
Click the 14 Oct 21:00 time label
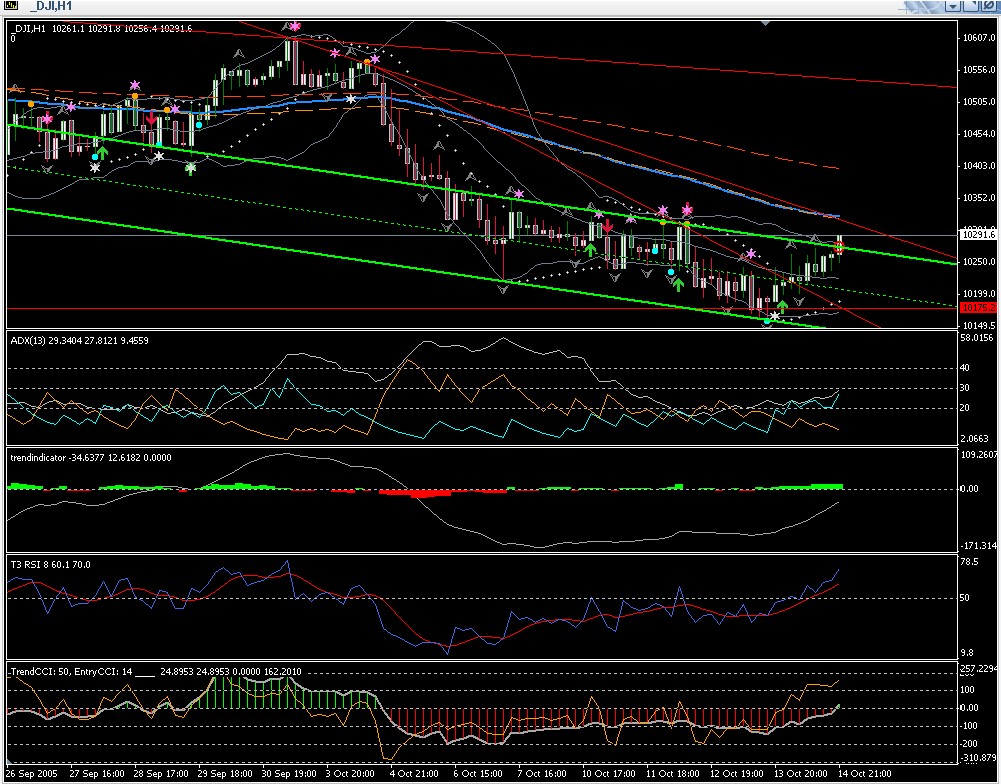pyautogui.click(x=864, y=774)
